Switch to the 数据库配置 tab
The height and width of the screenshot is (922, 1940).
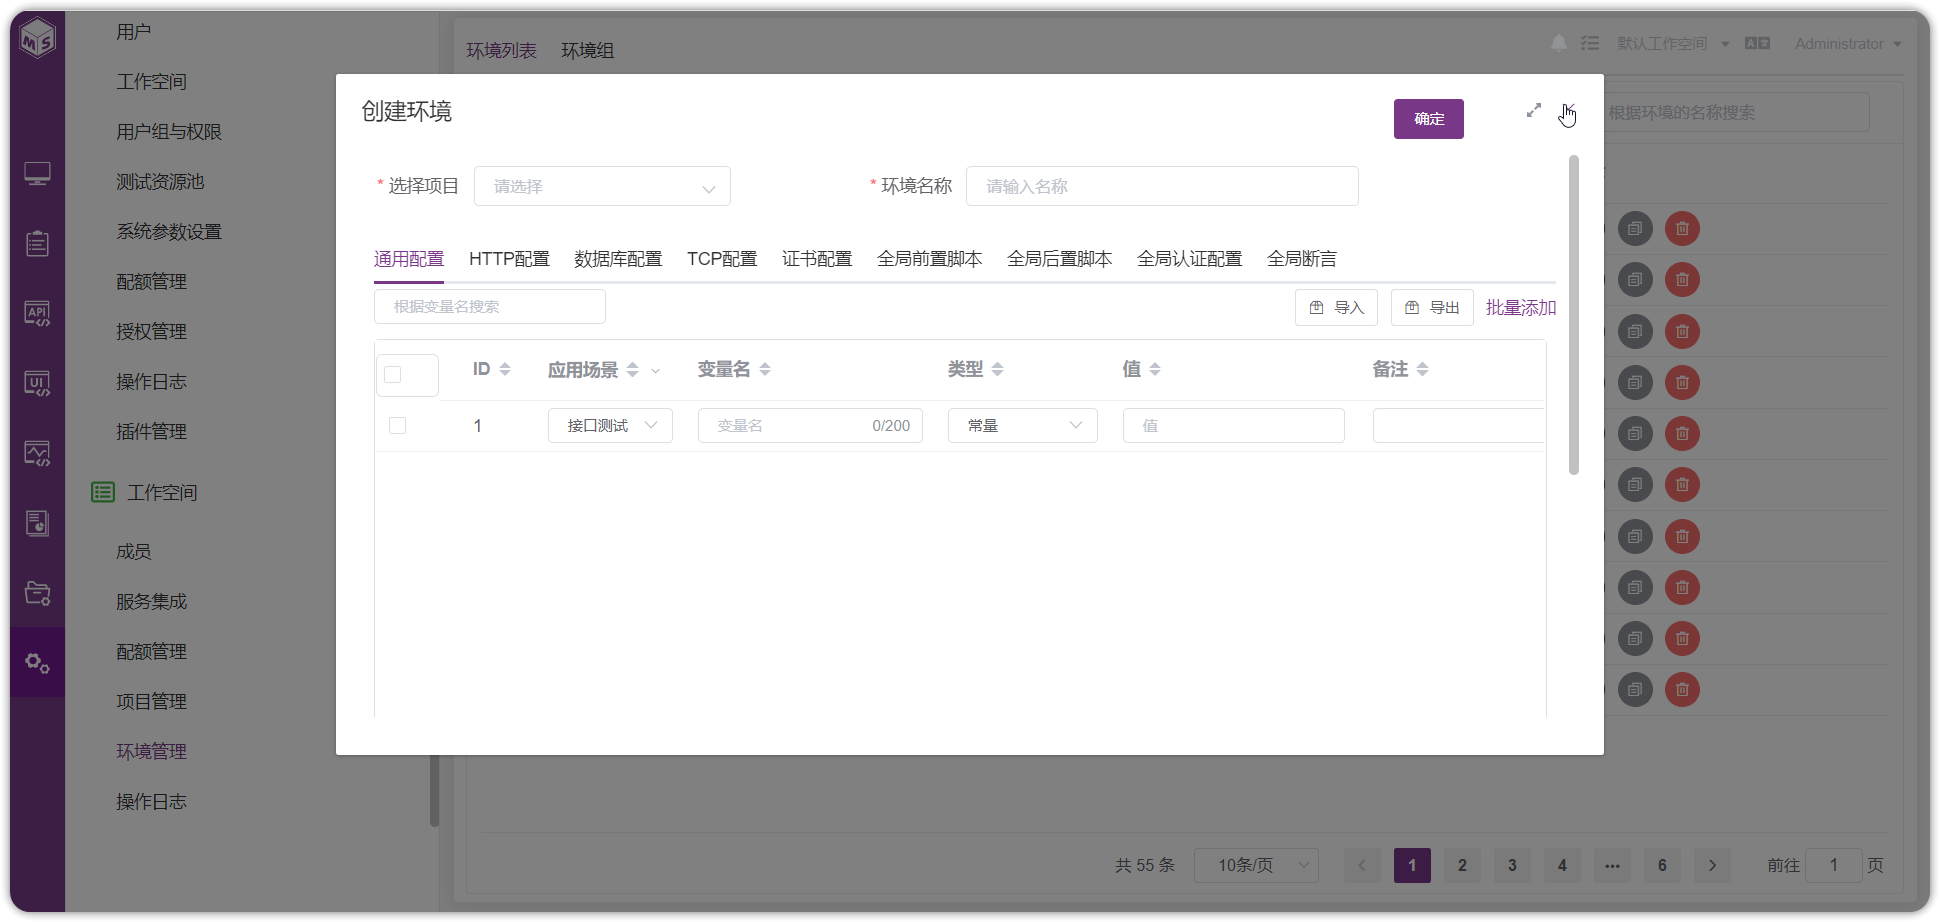618,259
